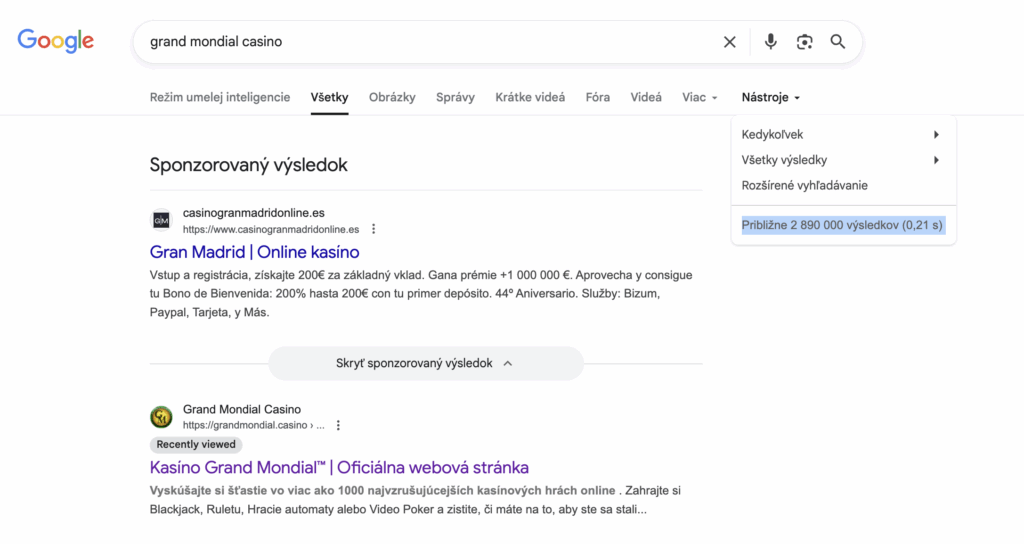Collapse ads via Skryť sponzorovaný výsledok

pyautogui.click(x=425, y=363)
